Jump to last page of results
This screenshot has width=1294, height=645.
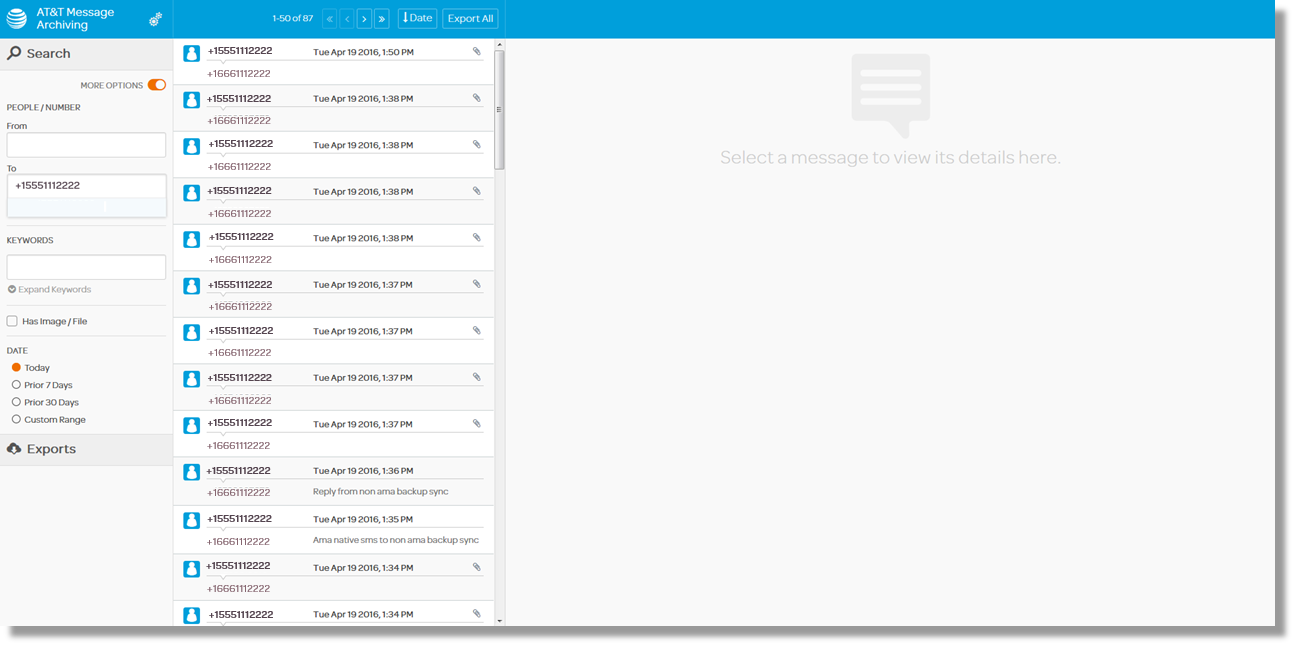click(381, 18)
